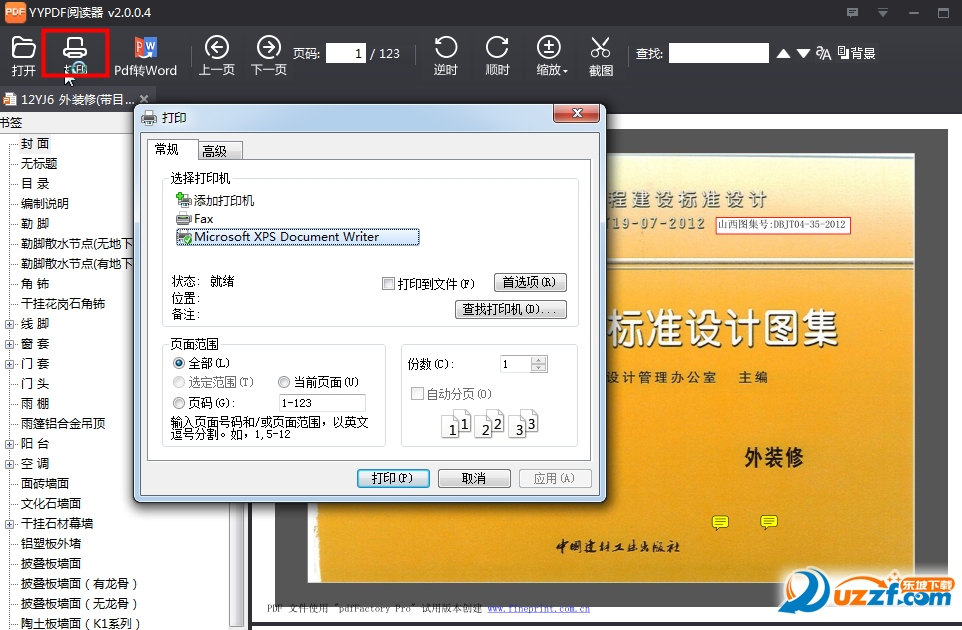Click the right yellow comment note on the page
The height and width of the screenshot is (630, 962).
769,521
